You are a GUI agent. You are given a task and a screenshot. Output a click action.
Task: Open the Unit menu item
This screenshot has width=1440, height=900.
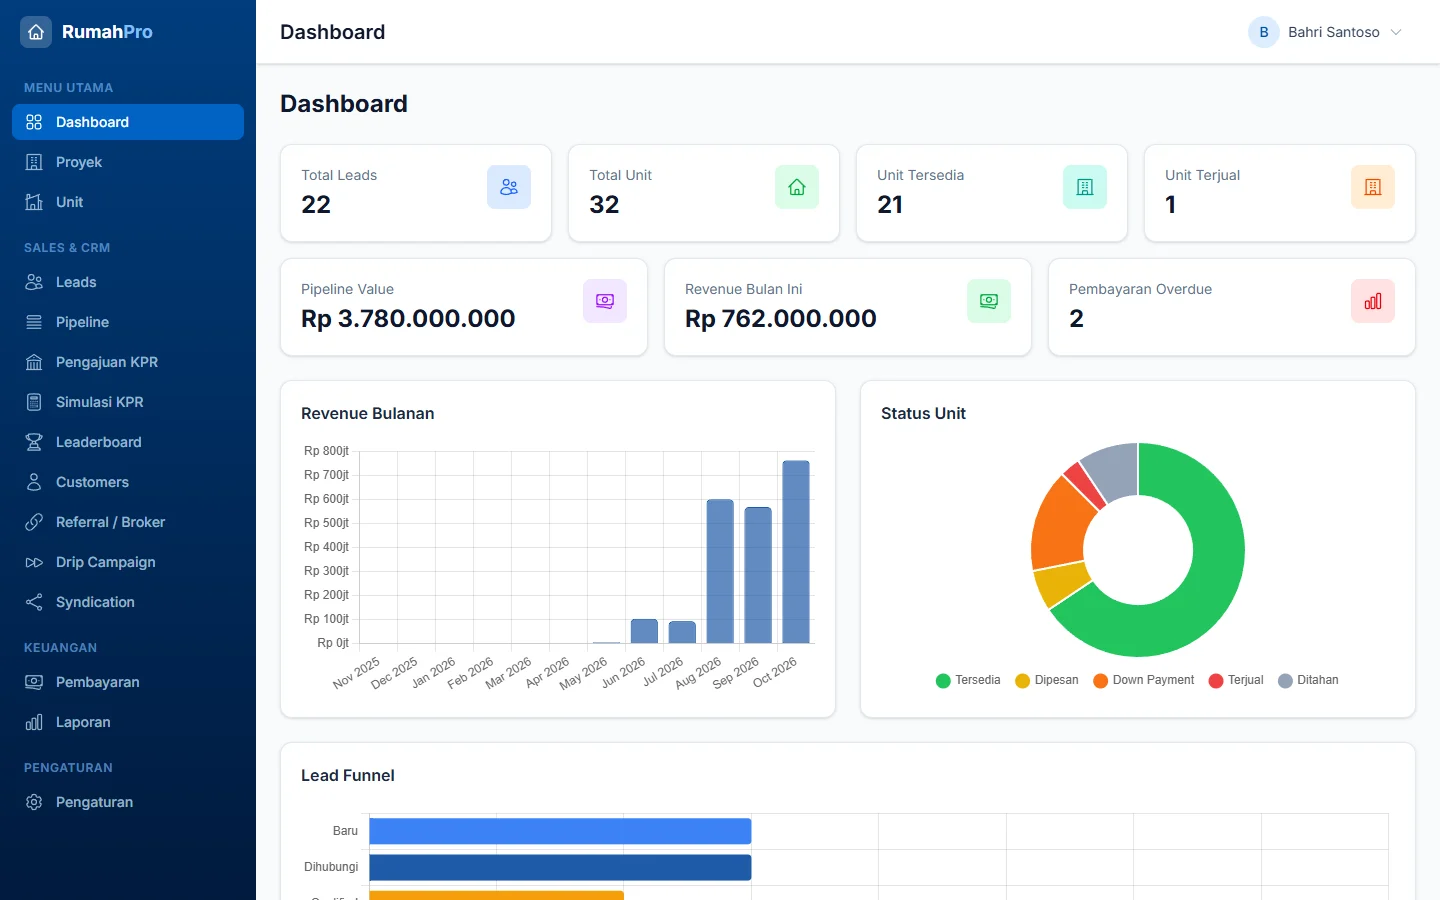click(x=128, y=202)
